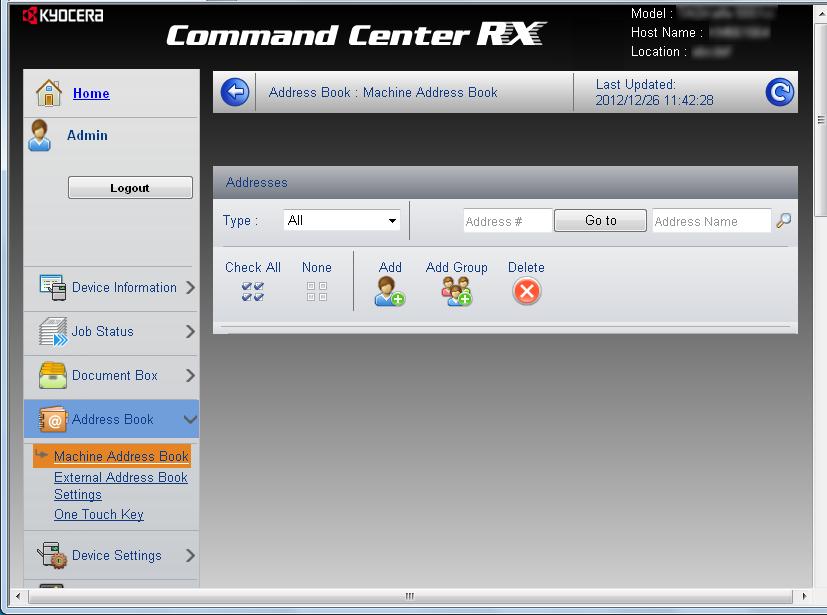Click the Admin username text
The height and width of the screenshot is (615, 827).
click(x=87, y=136)
